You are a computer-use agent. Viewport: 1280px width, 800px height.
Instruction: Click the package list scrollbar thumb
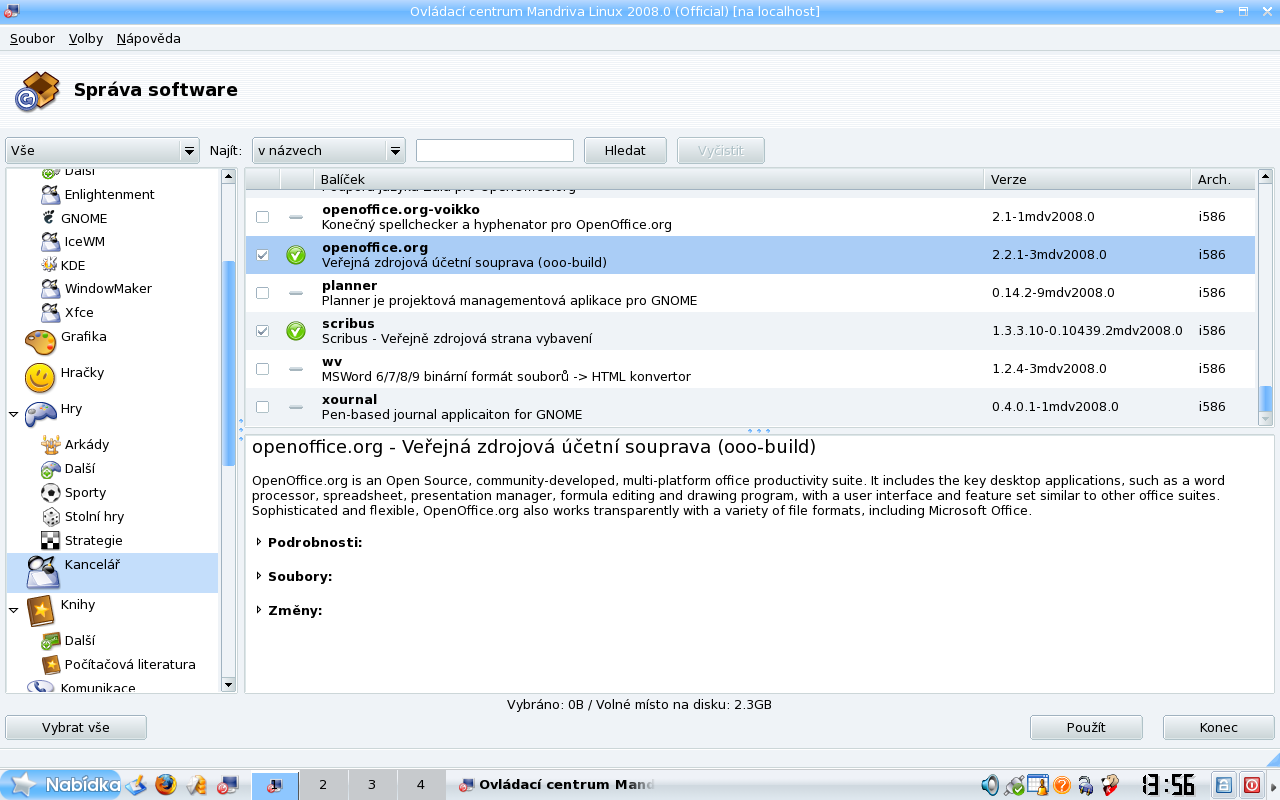coord(1266,398)
